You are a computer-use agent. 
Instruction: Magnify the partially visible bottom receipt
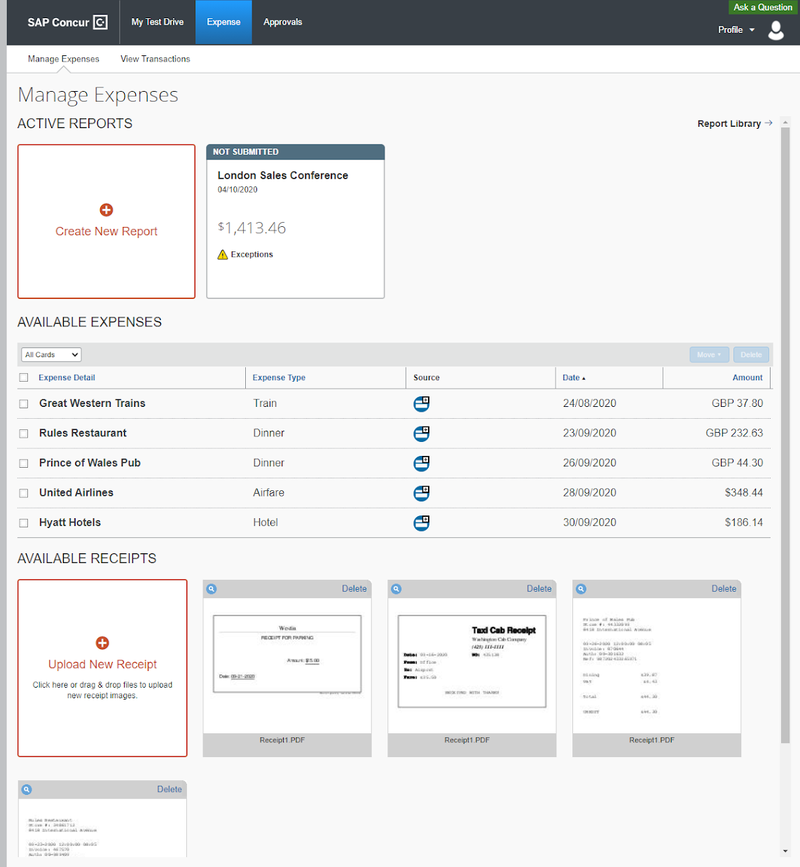tap(27, 790)
